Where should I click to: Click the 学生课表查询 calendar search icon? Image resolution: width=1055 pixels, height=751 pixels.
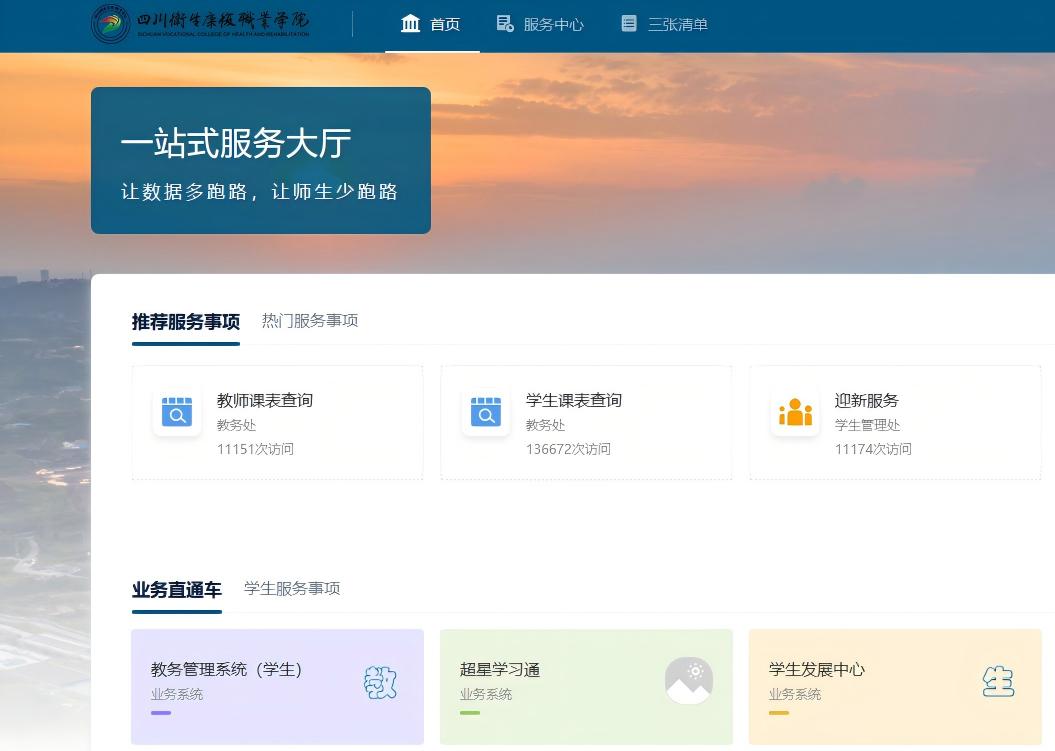[x=486, y=412]
